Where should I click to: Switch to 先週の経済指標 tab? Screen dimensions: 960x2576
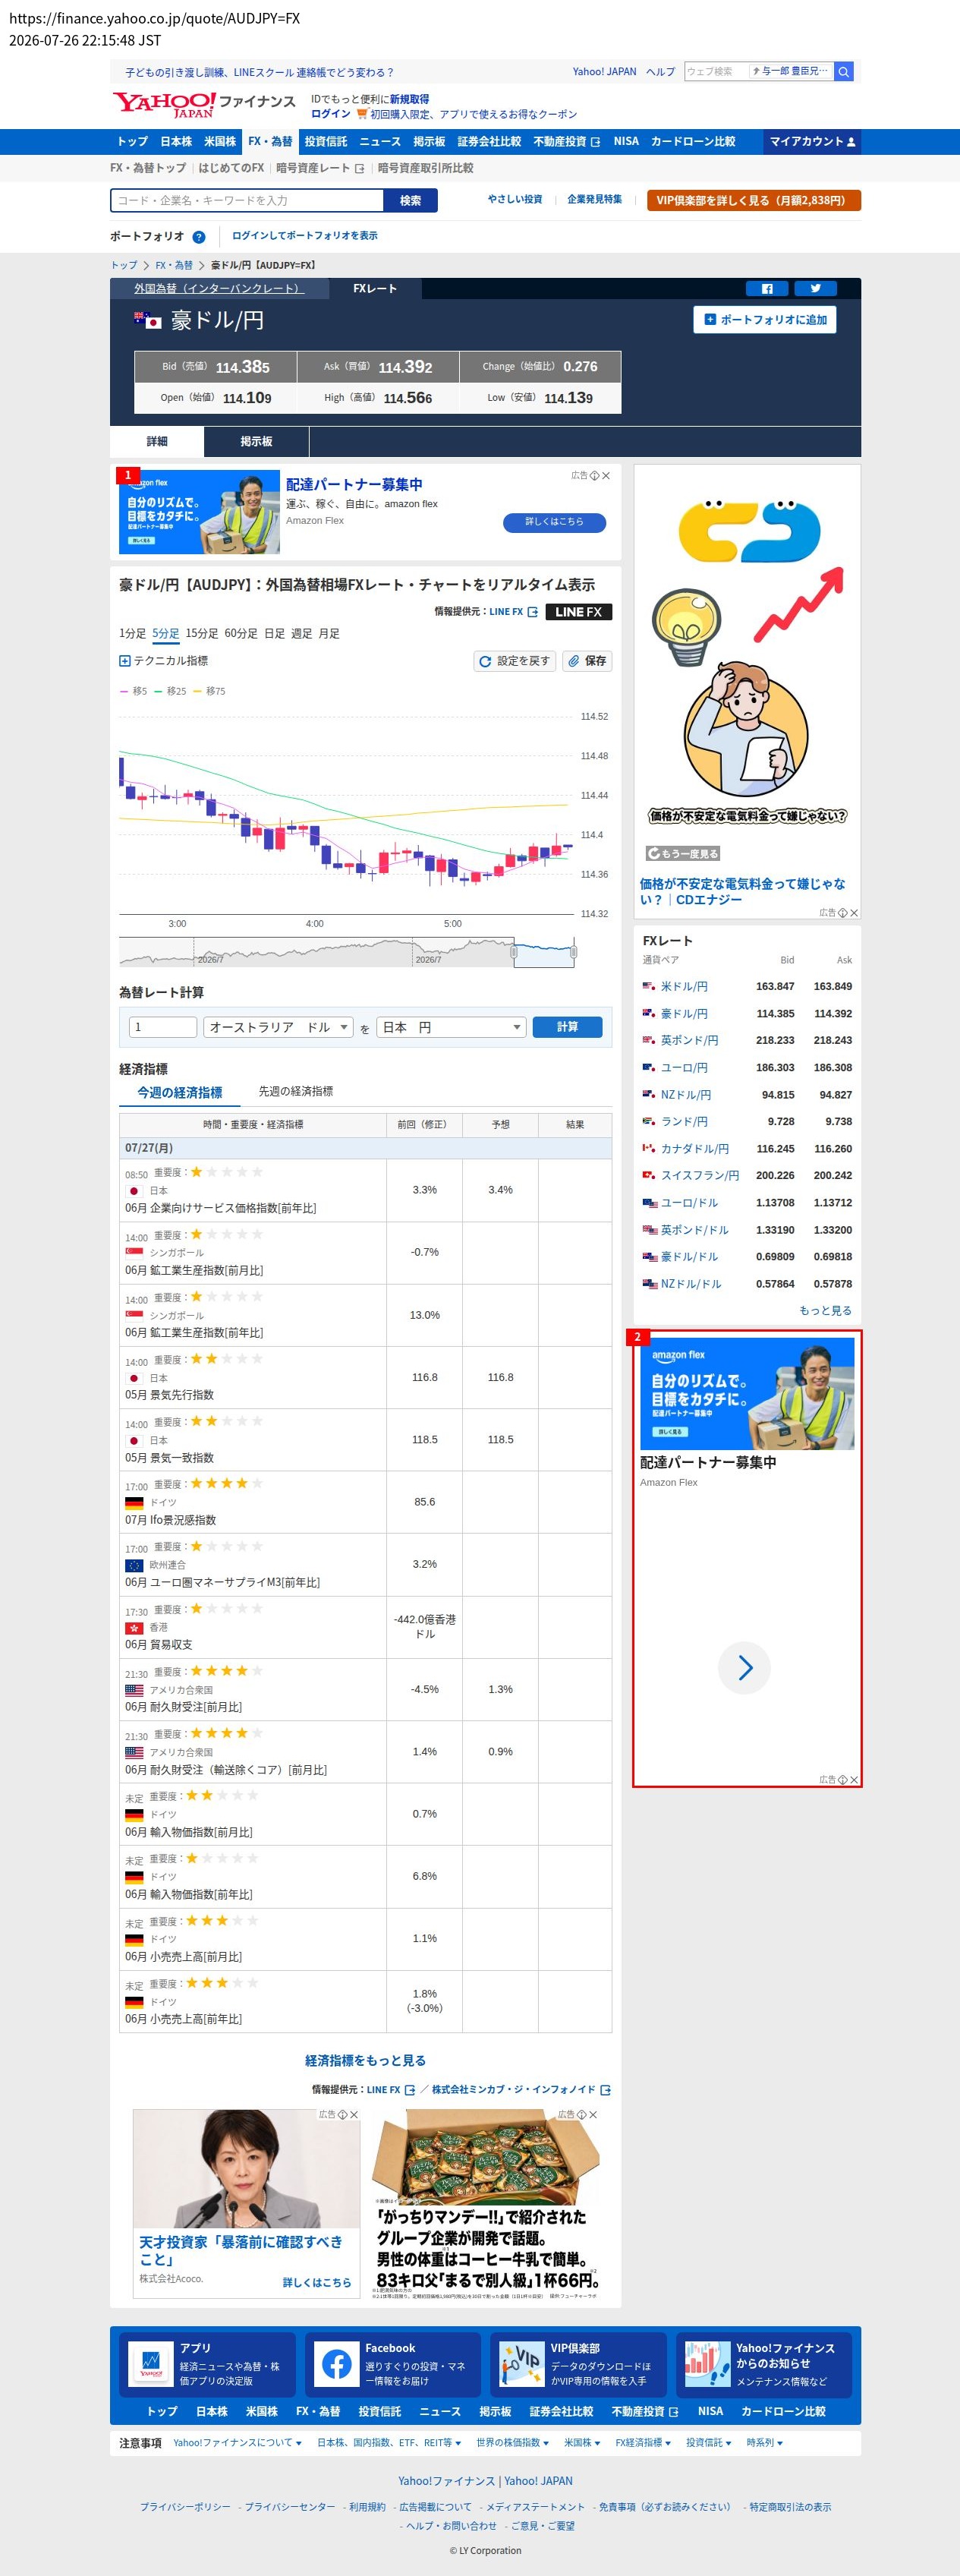click(x=296, y=1091)
